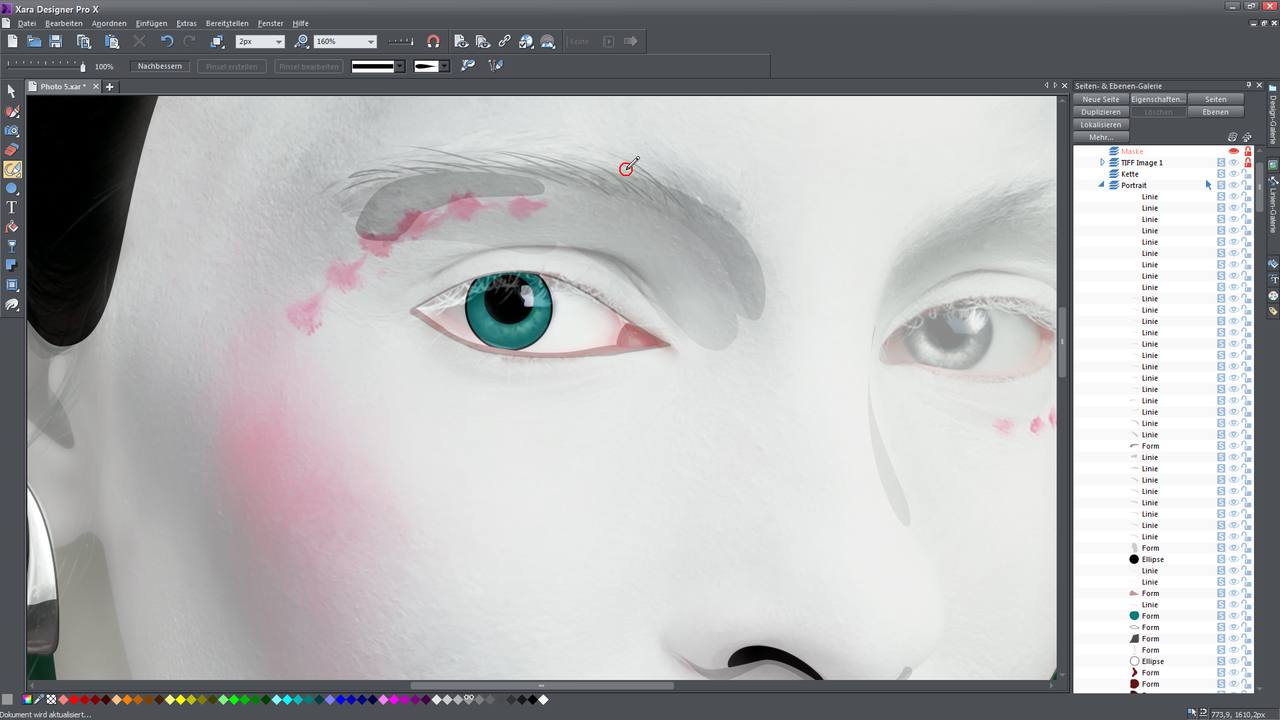Select the Transparency glass tool
The width and height of the screenshot is (1280, 720).
click(12, 246)
